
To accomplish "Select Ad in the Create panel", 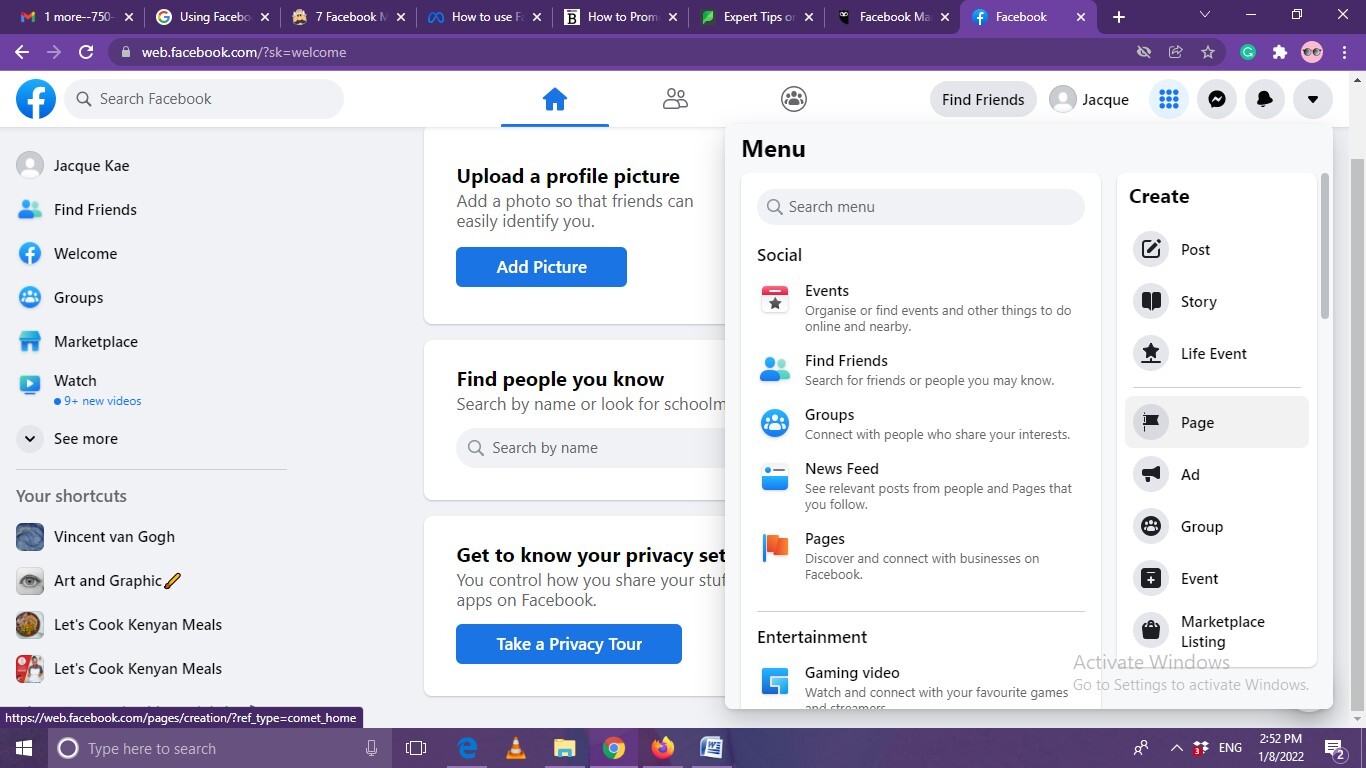I will [x=1189, y=475].
